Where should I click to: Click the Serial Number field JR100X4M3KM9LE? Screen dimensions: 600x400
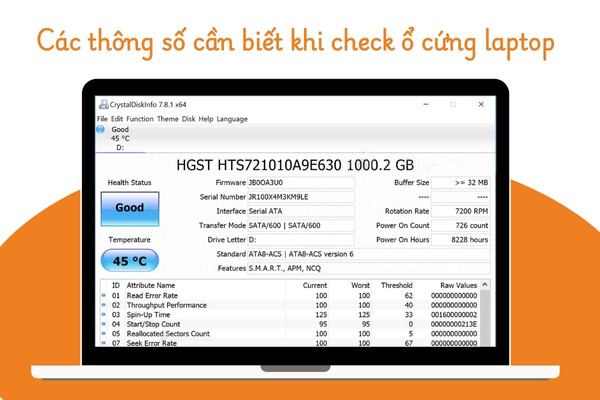coord(301,197)
